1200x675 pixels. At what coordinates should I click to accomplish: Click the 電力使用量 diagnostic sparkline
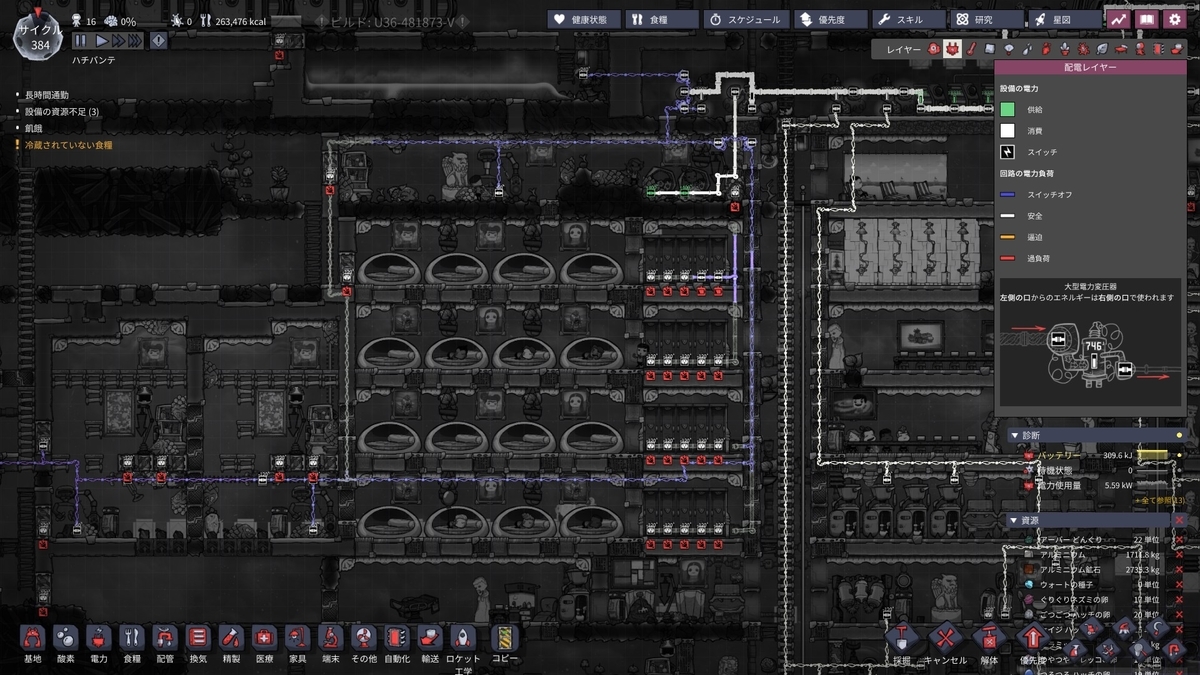point(1153,485)
